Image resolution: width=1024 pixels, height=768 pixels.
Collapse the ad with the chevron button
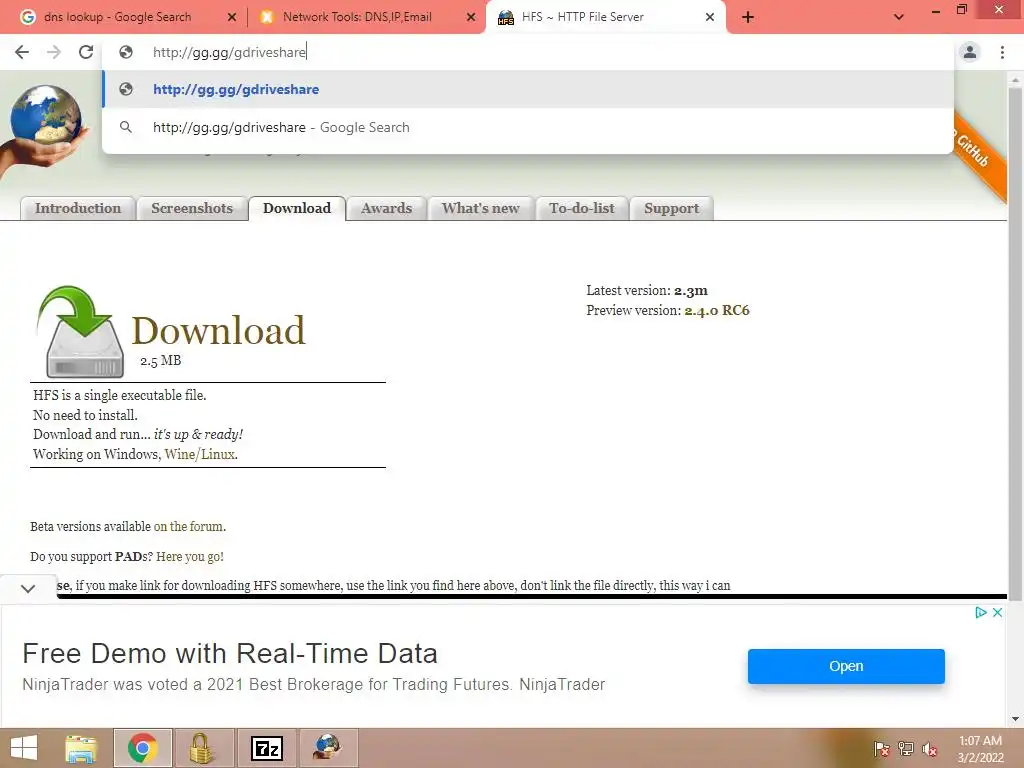click(27, 588)
